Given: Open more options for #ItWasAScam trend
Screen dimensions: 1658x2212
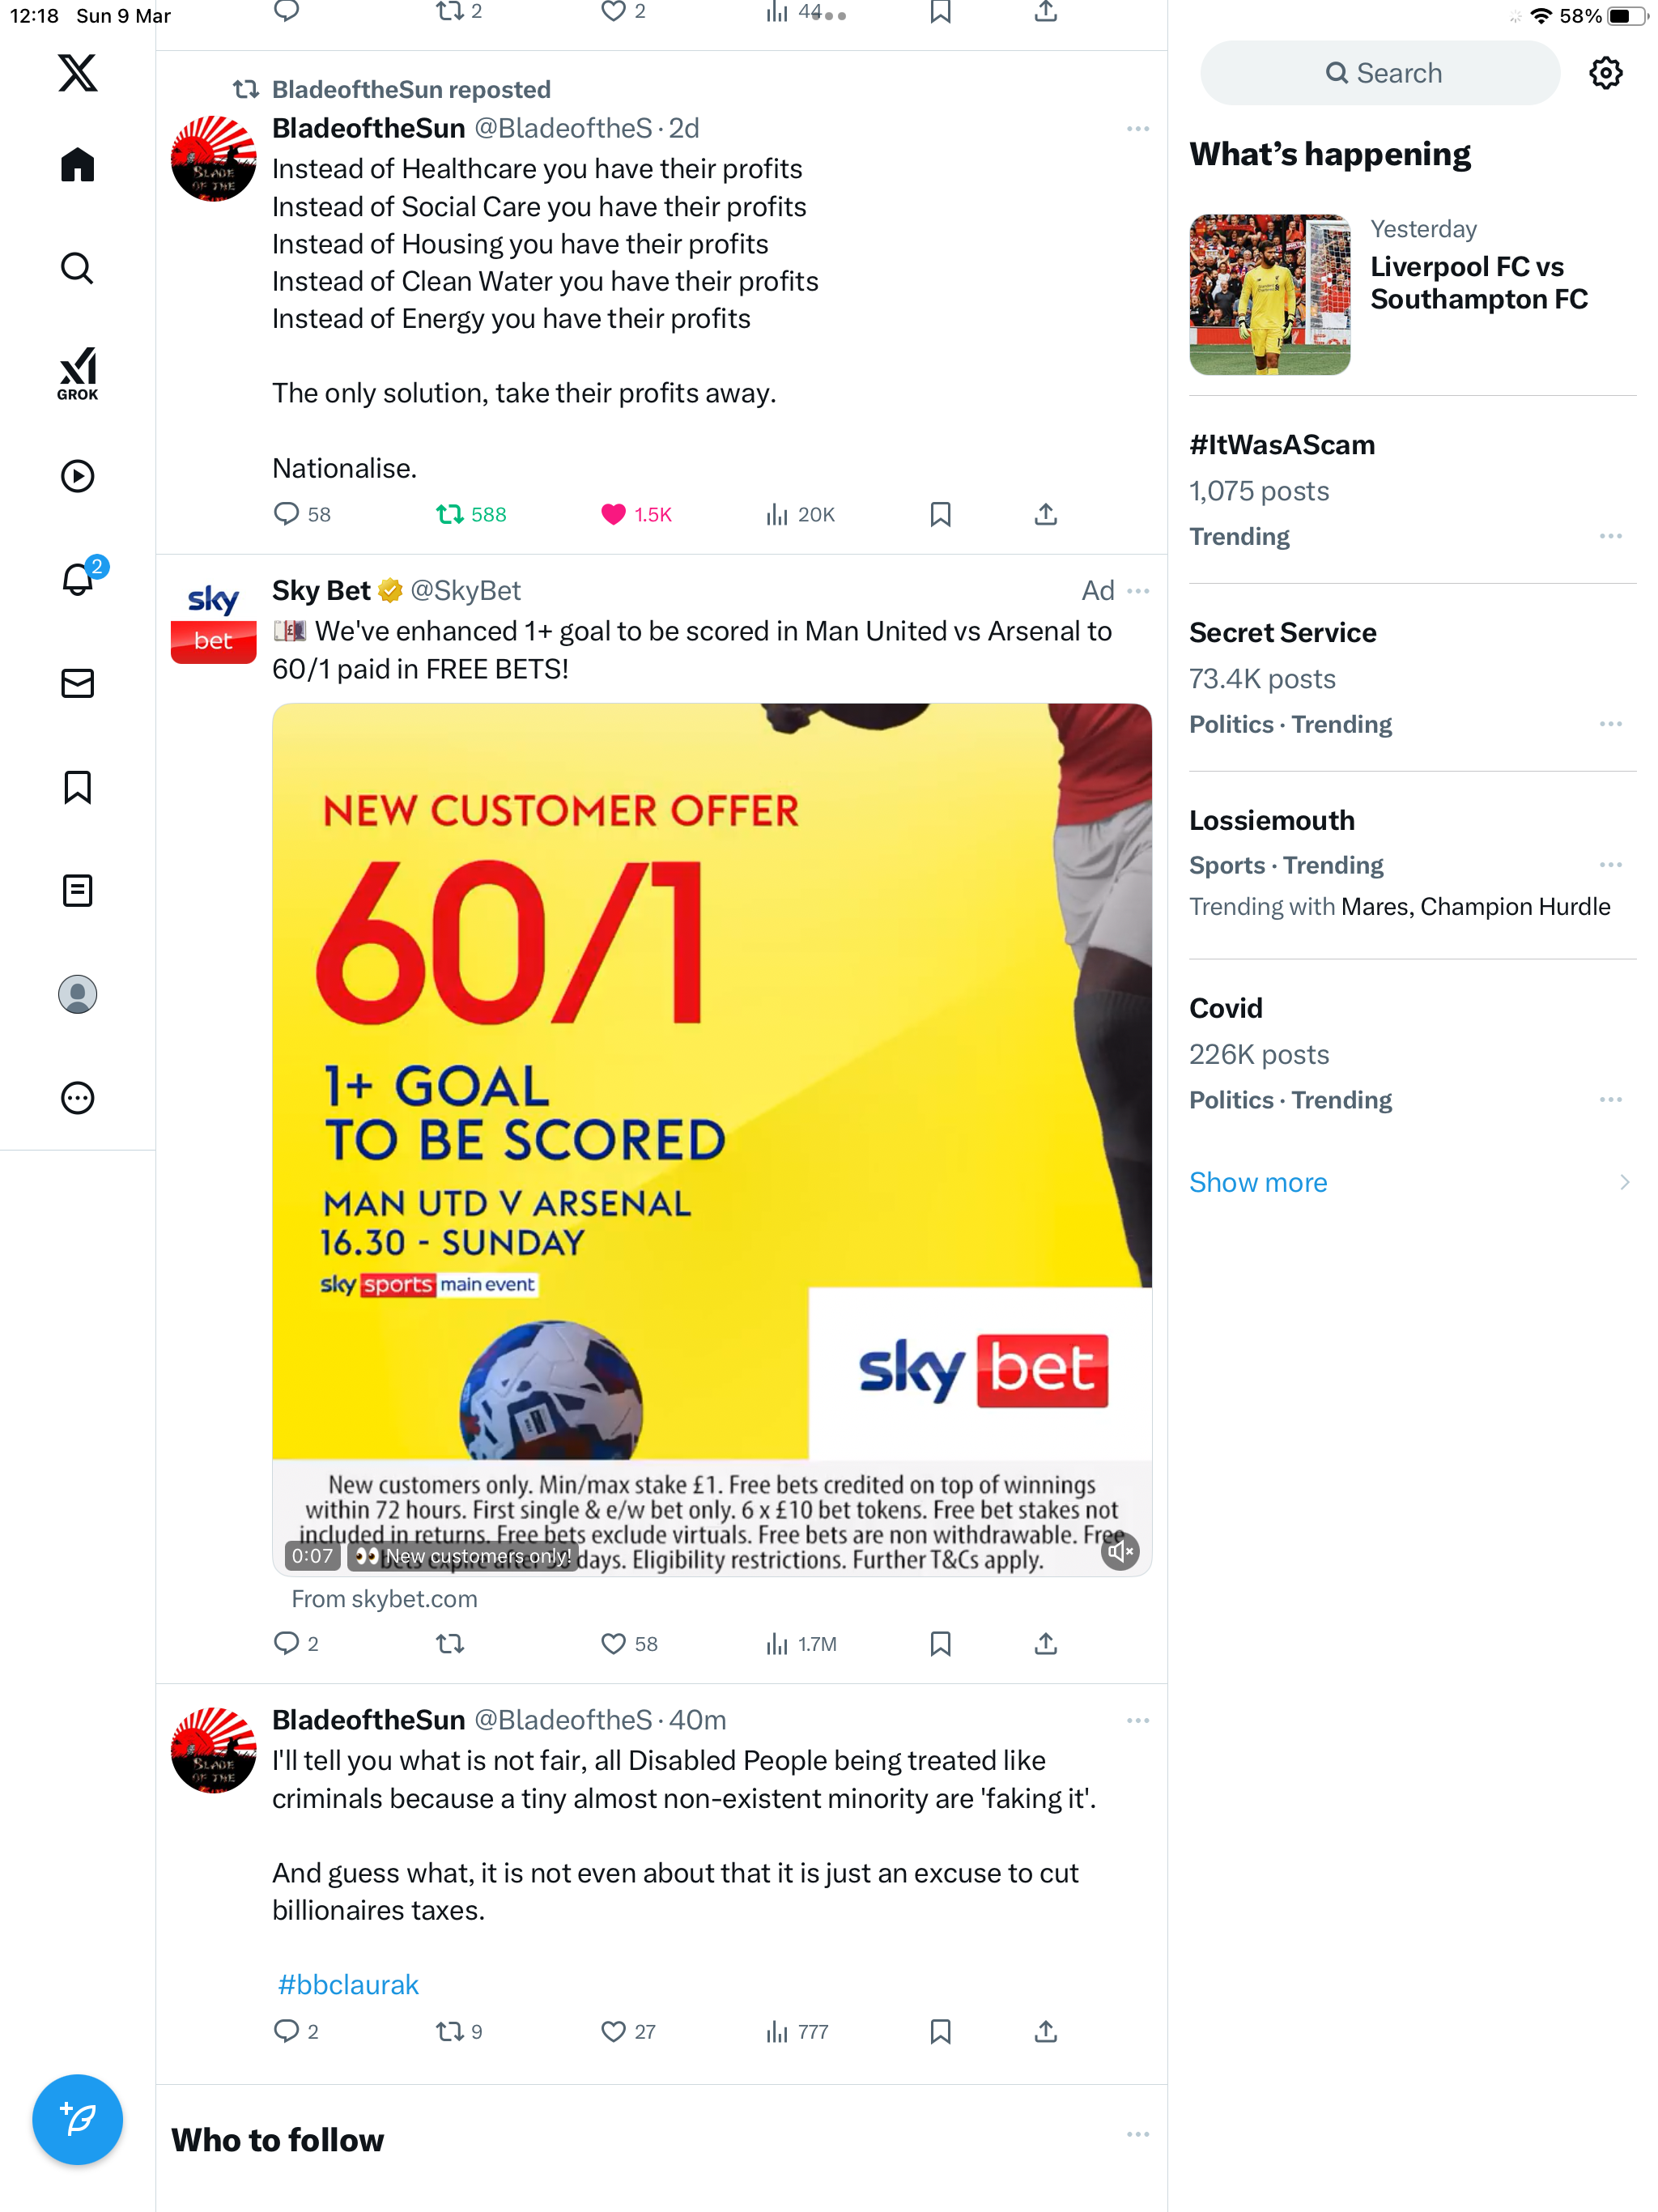Looking at the screenshot, I should pyautogui.click(x=1610, y=536).
